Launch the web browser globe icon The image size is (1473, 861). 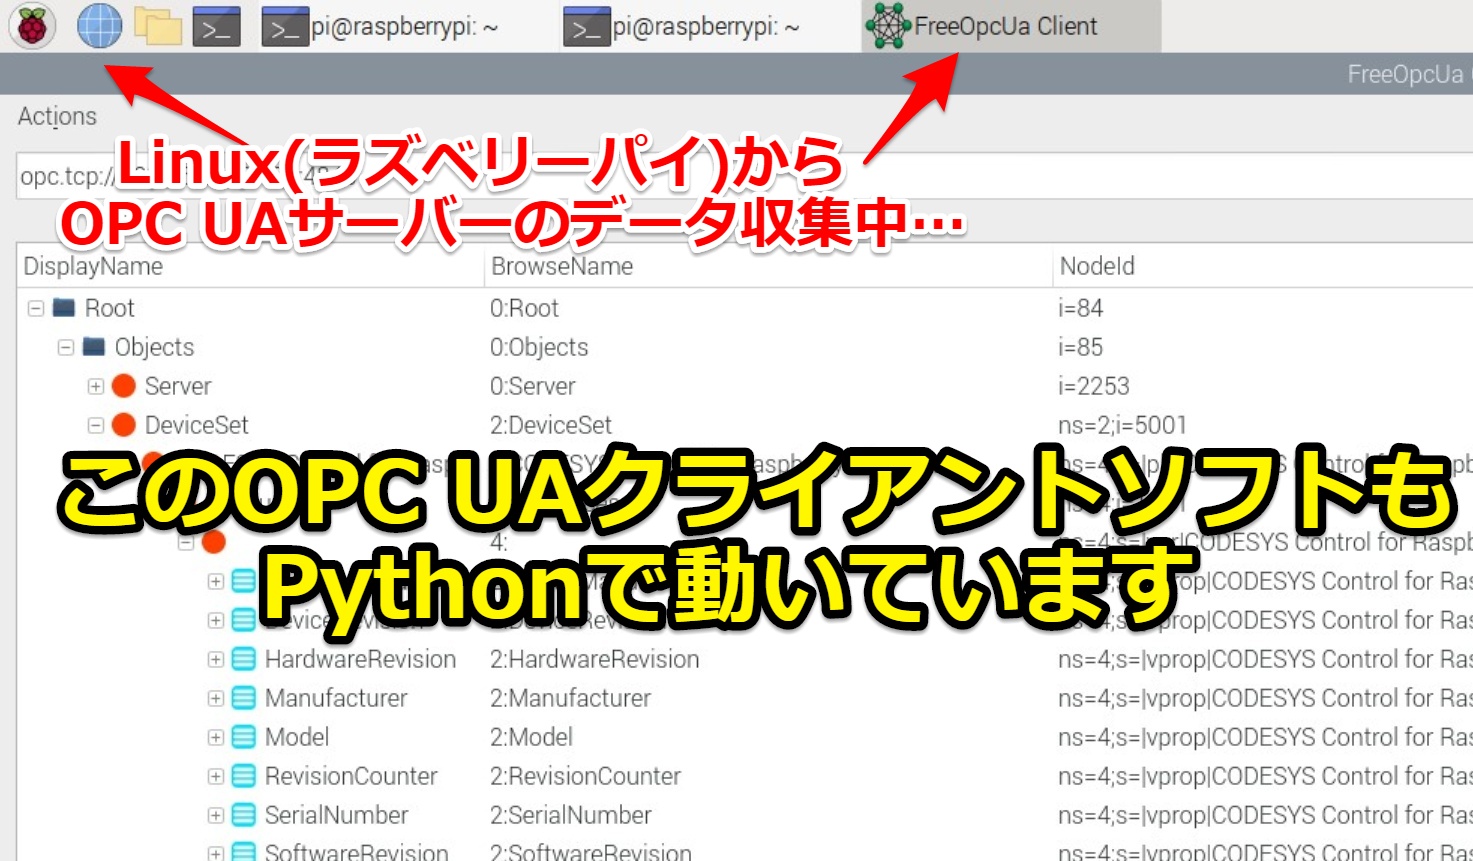tap(99, 26)
